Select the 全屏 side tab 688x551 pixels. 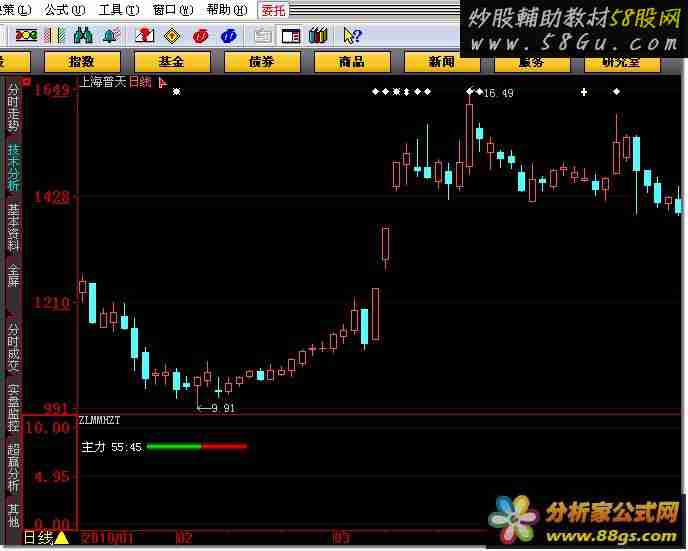point(14,276)
